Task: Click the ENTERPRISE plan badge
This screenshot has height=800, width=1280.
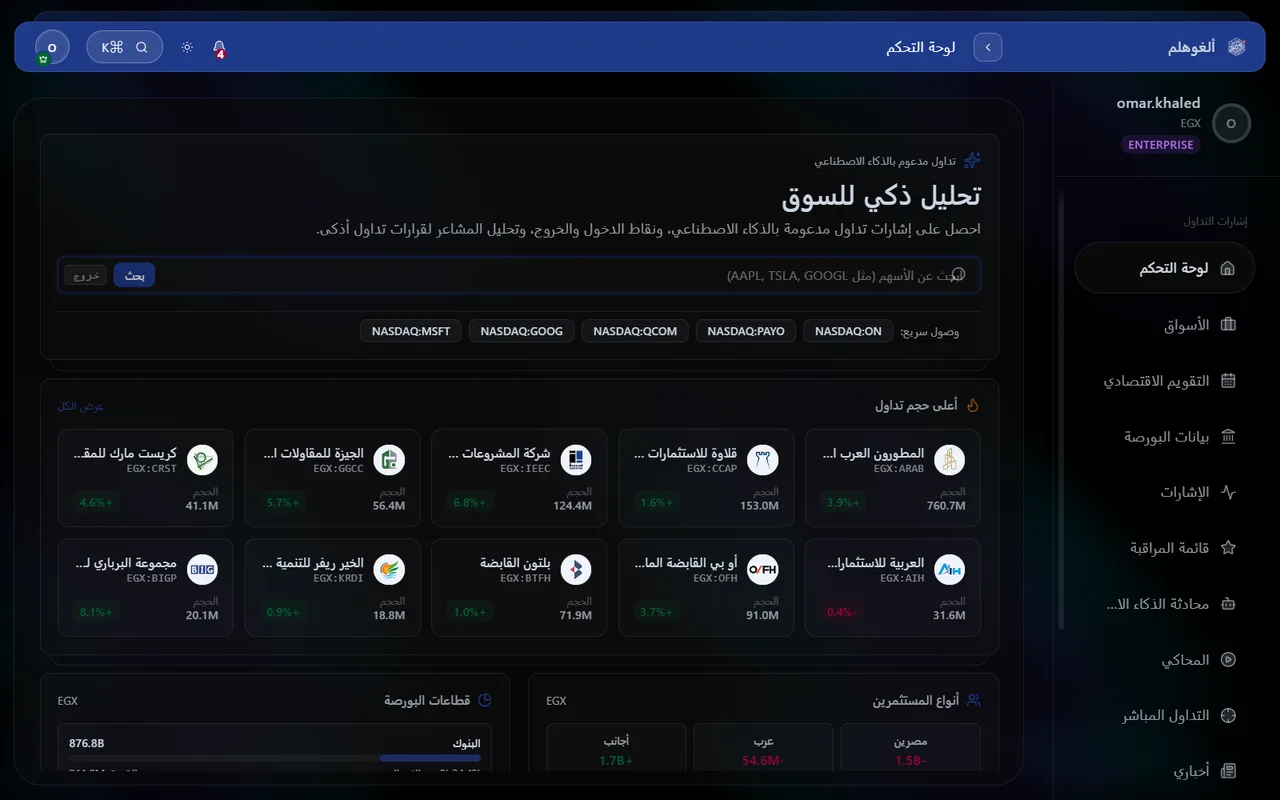Action: (1161, 145)
